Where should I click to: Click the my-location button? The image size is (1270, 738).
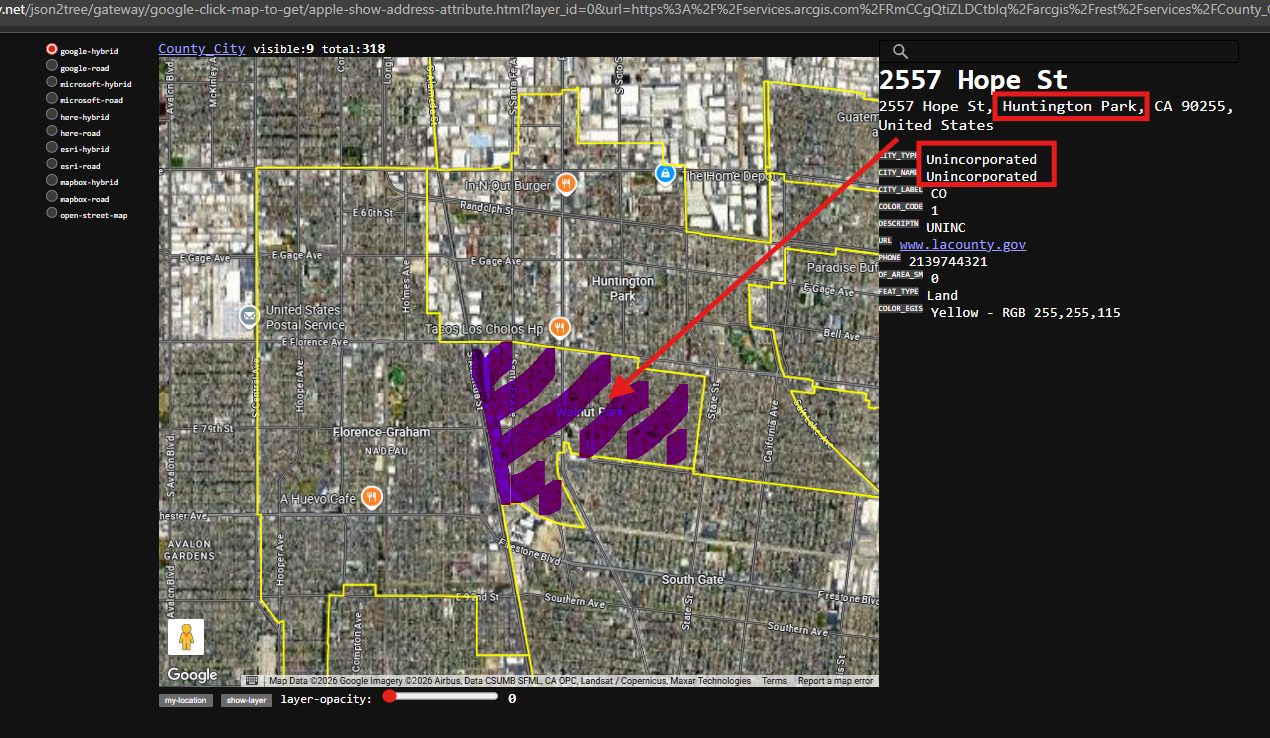pyautogui.click(x=185, y=700)
